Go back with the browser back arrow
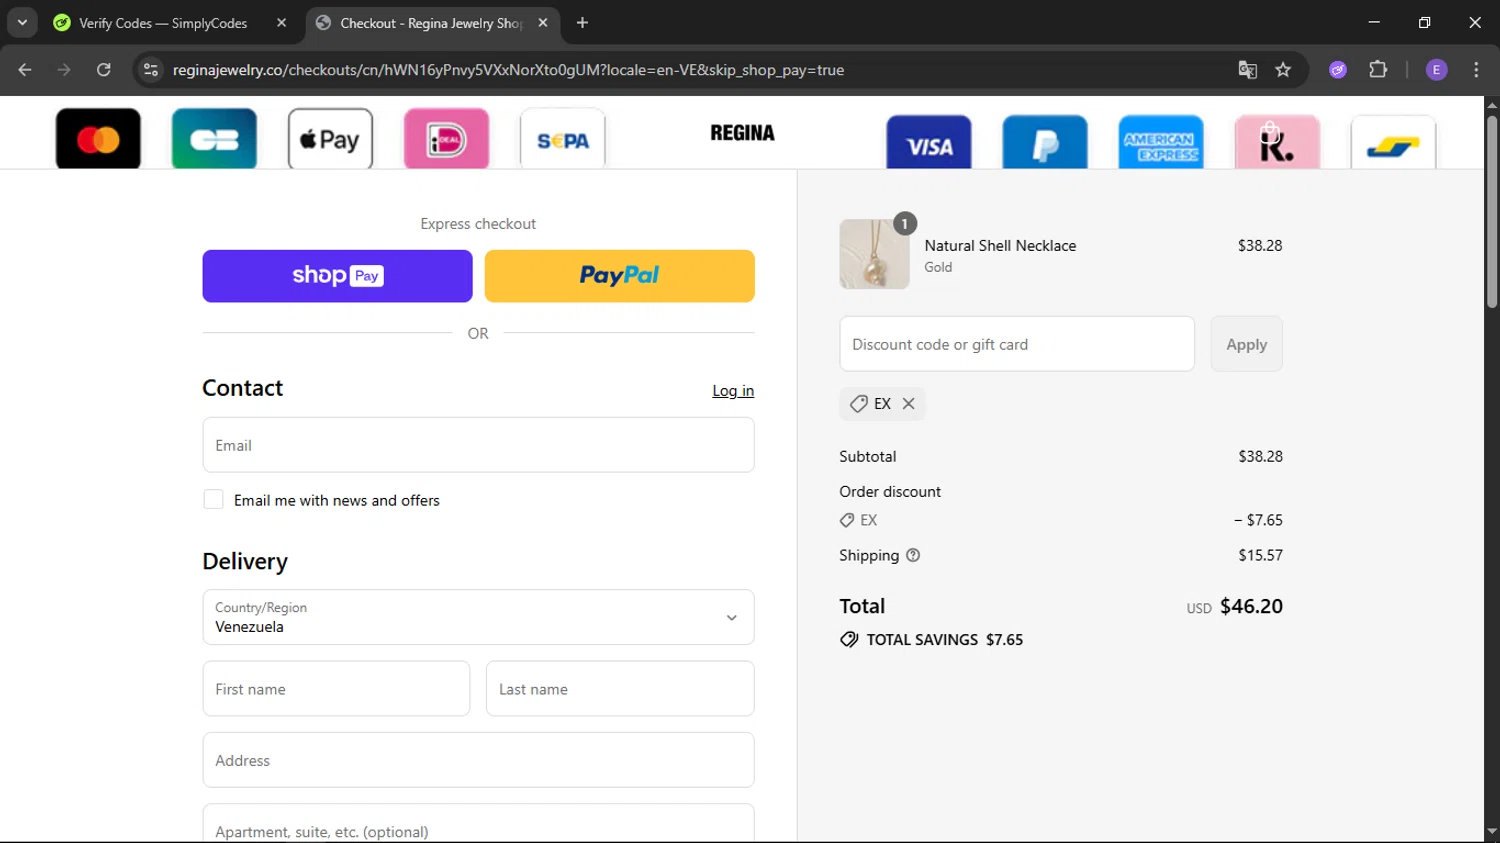The height and width of the screenshot is (843, 1500). 25,70
